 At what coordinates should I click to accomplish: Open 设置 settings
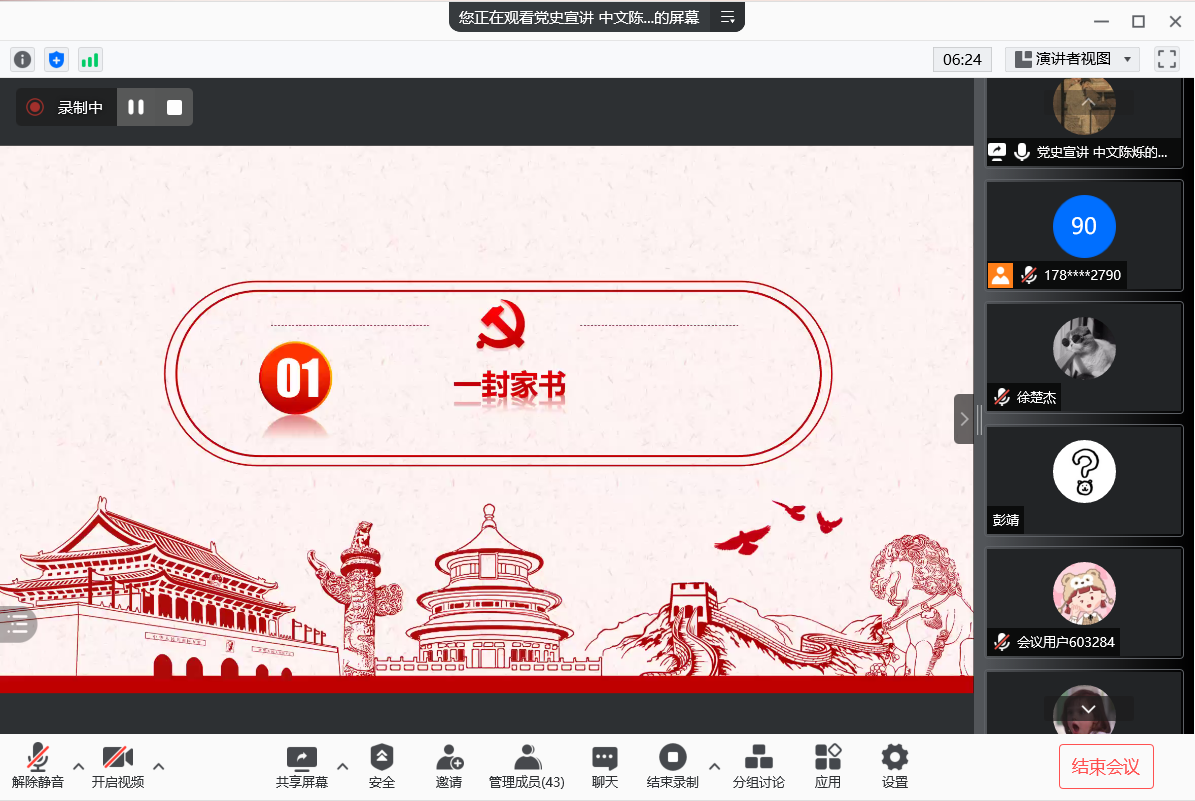coord(894,767)
